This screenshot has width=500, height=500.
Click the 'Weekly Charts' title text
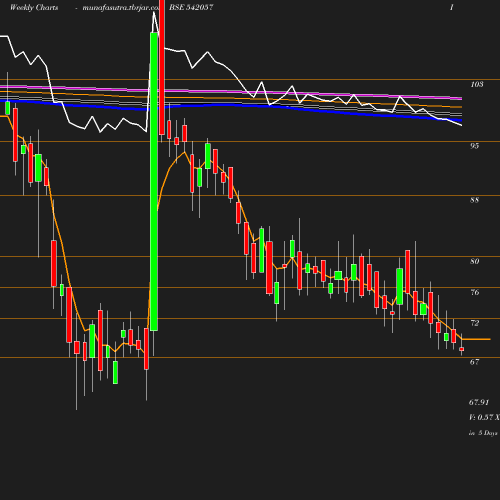coord(34,7)
